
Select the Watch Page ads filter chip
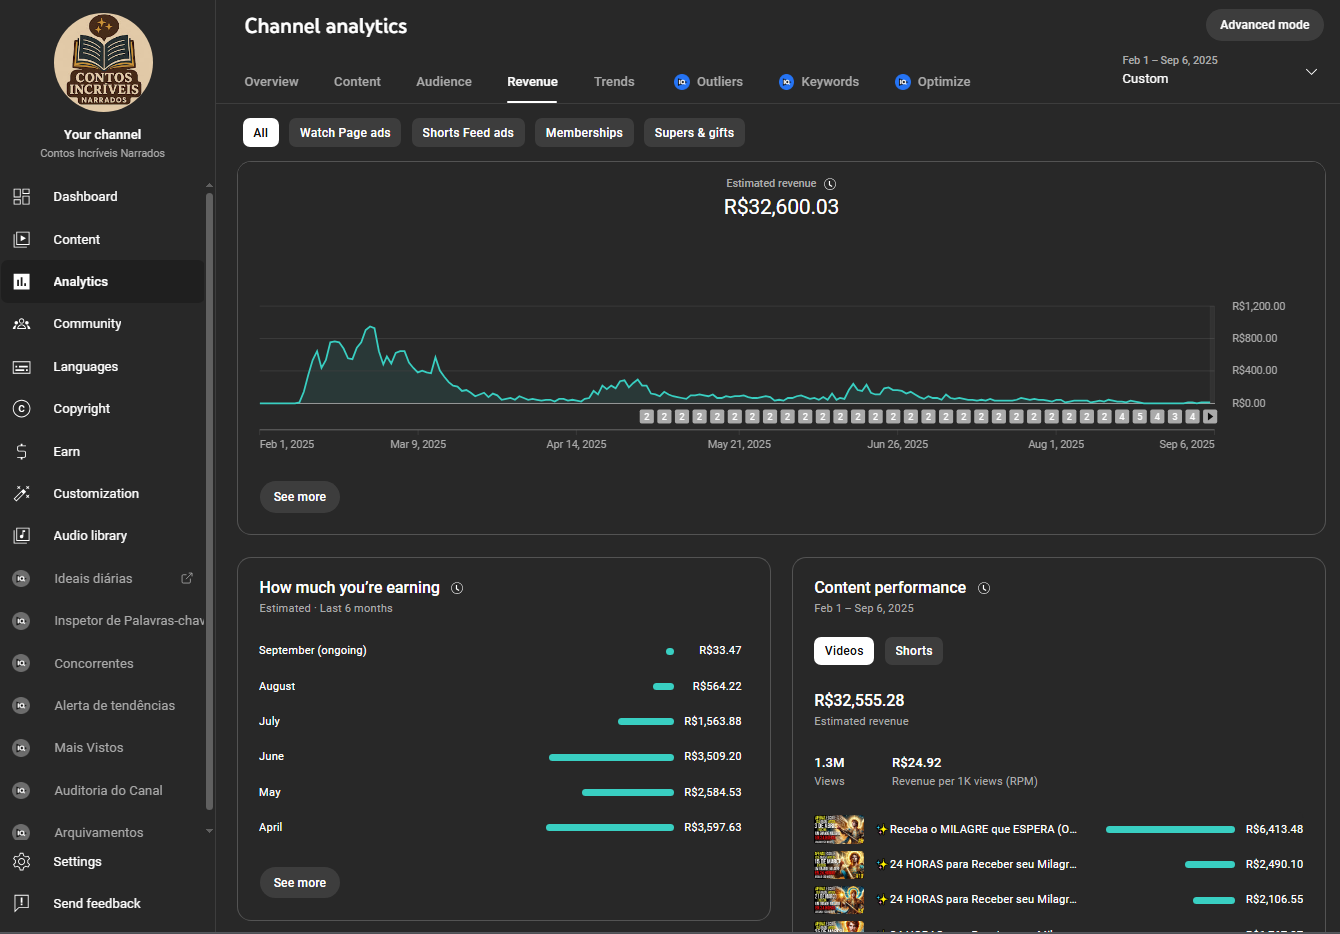[x=345, y=133]
